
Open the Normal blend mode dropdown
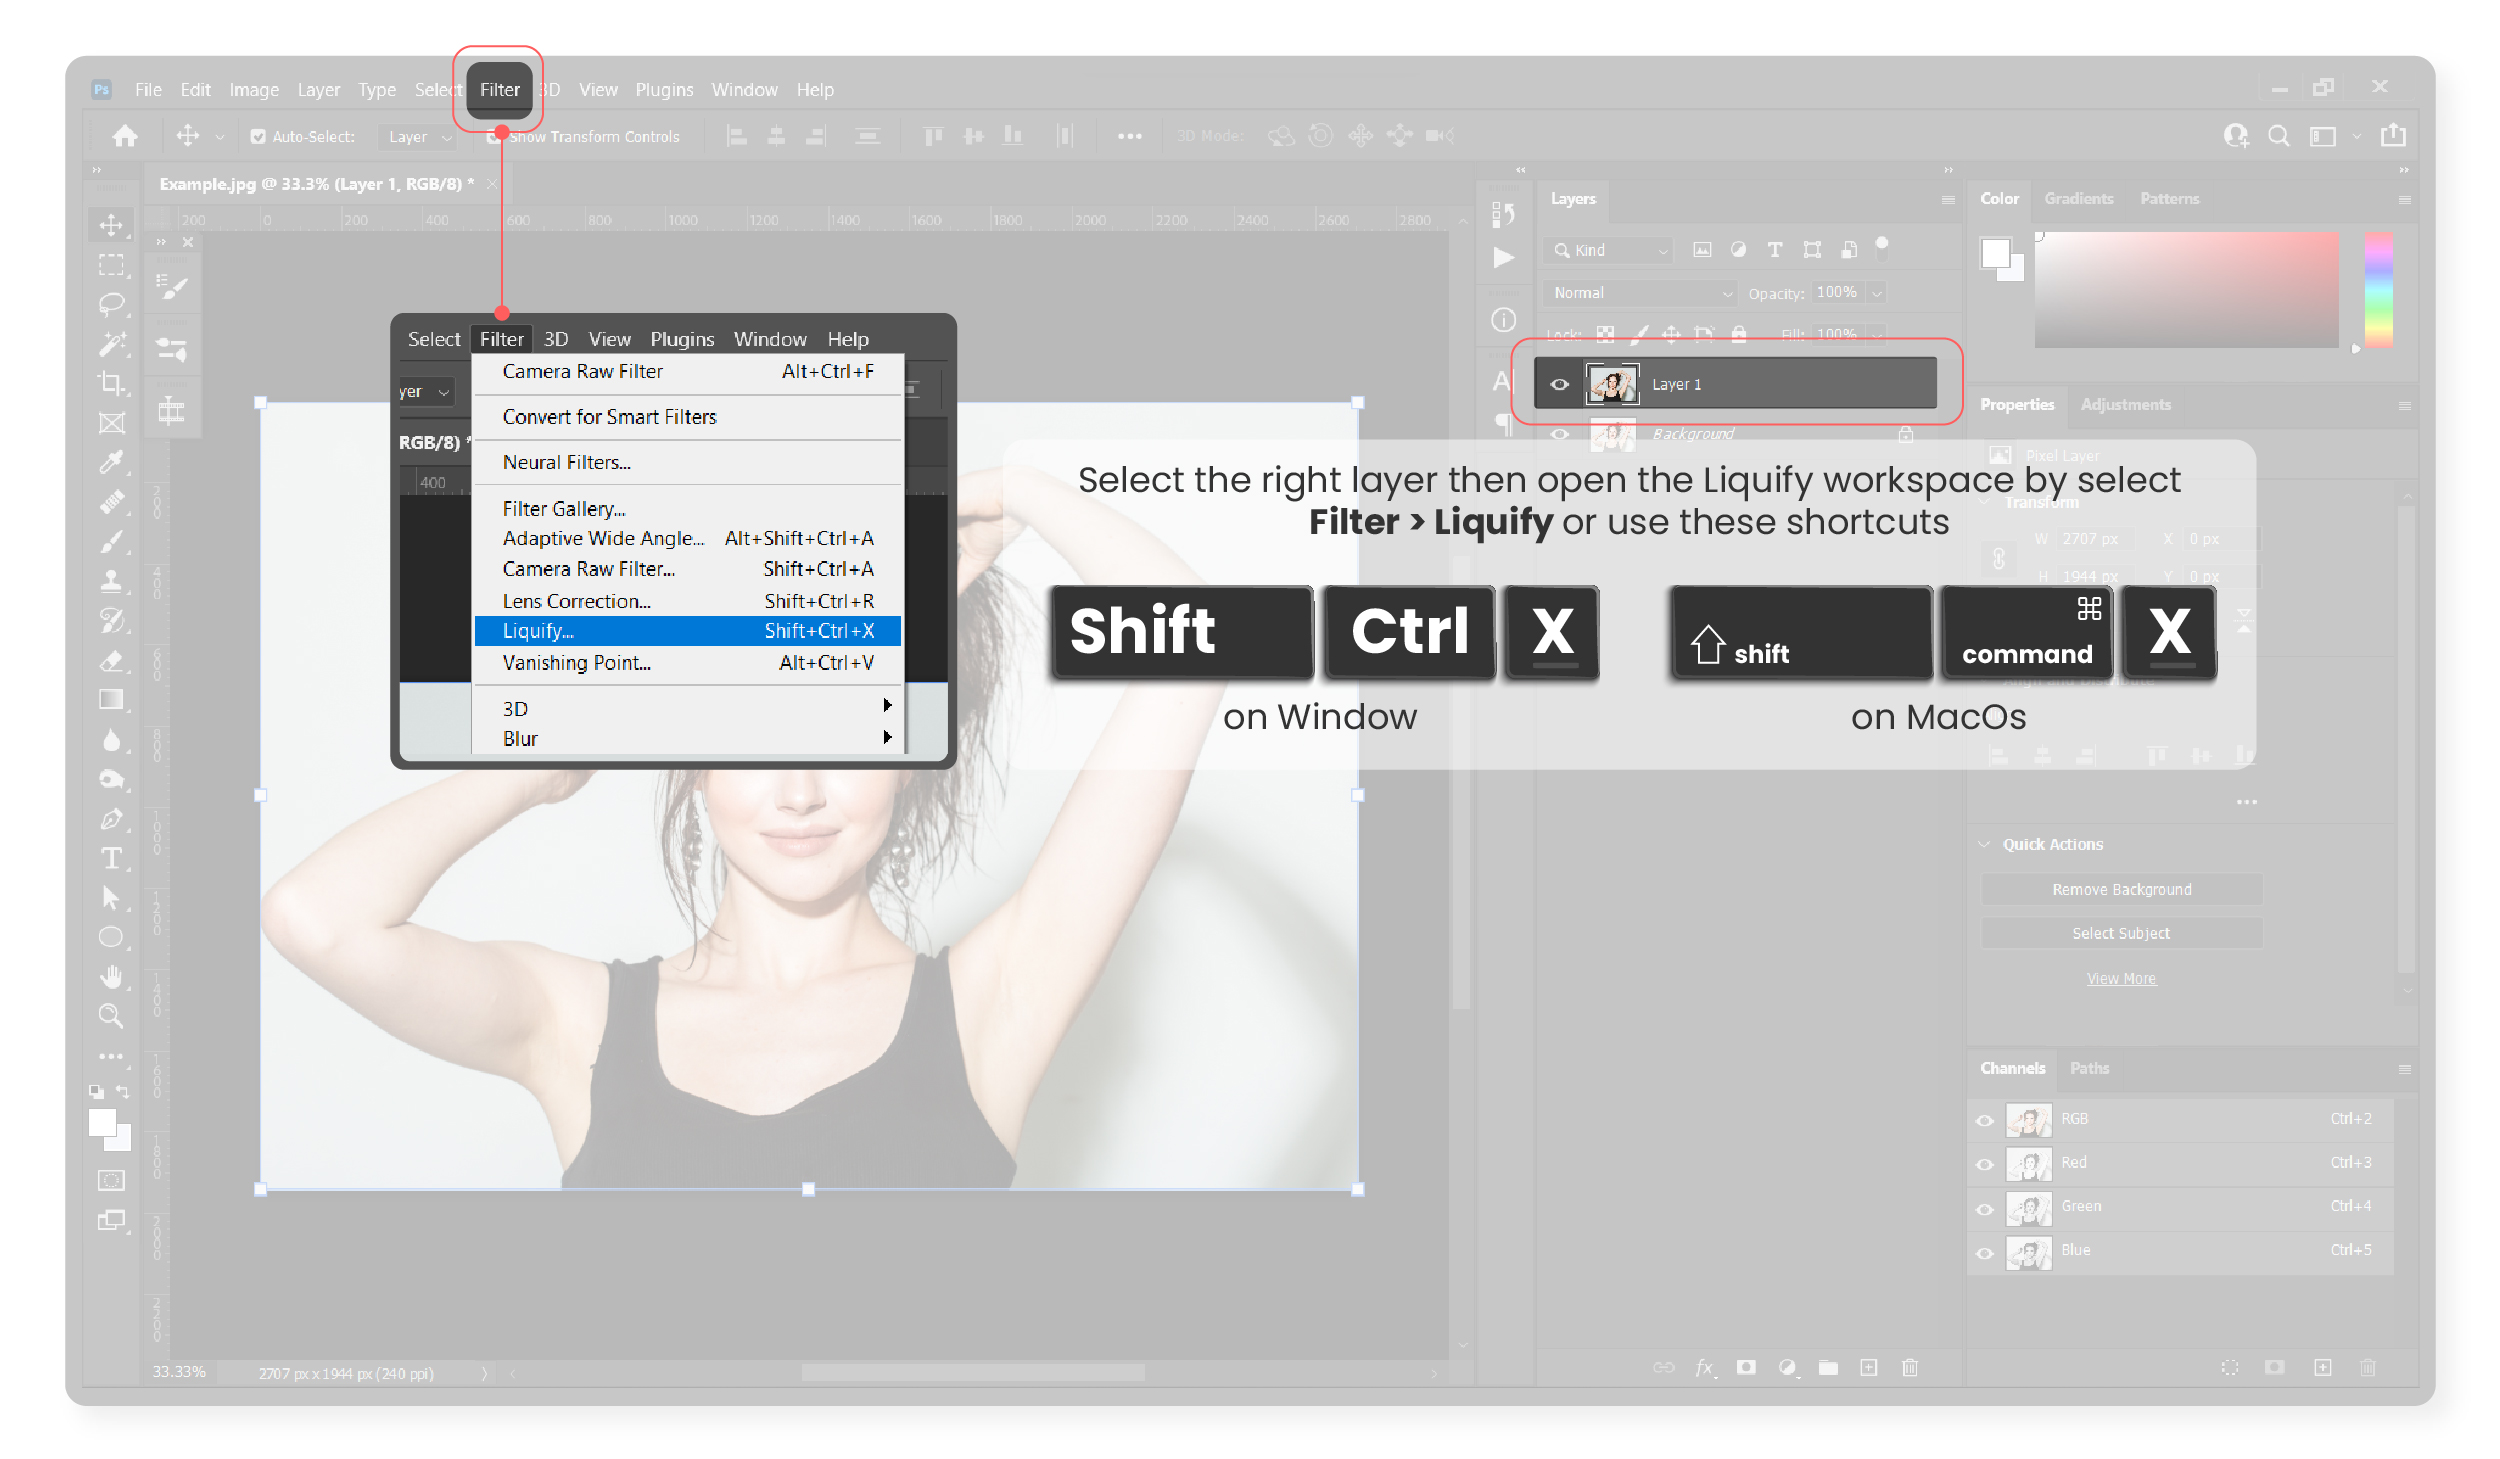coord(1640,293)
